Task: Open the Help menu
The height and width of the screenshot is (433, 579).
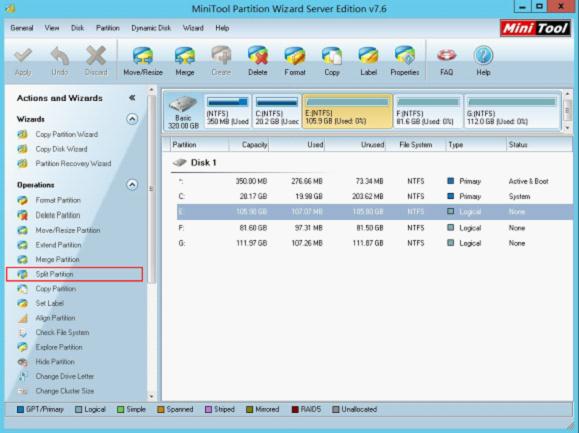Action: 222,28
